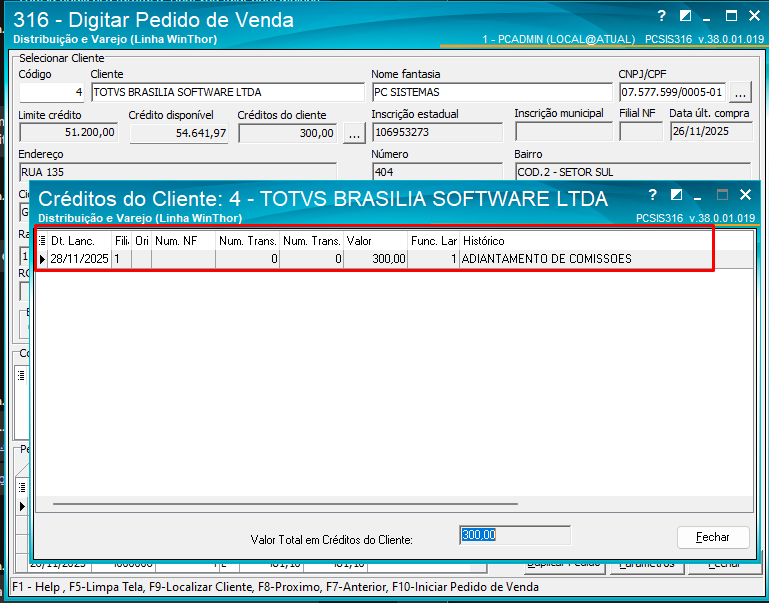The width and height of the screenshot is (769, 603).
Task: Click the Código input field
Action: coord(51,92)
